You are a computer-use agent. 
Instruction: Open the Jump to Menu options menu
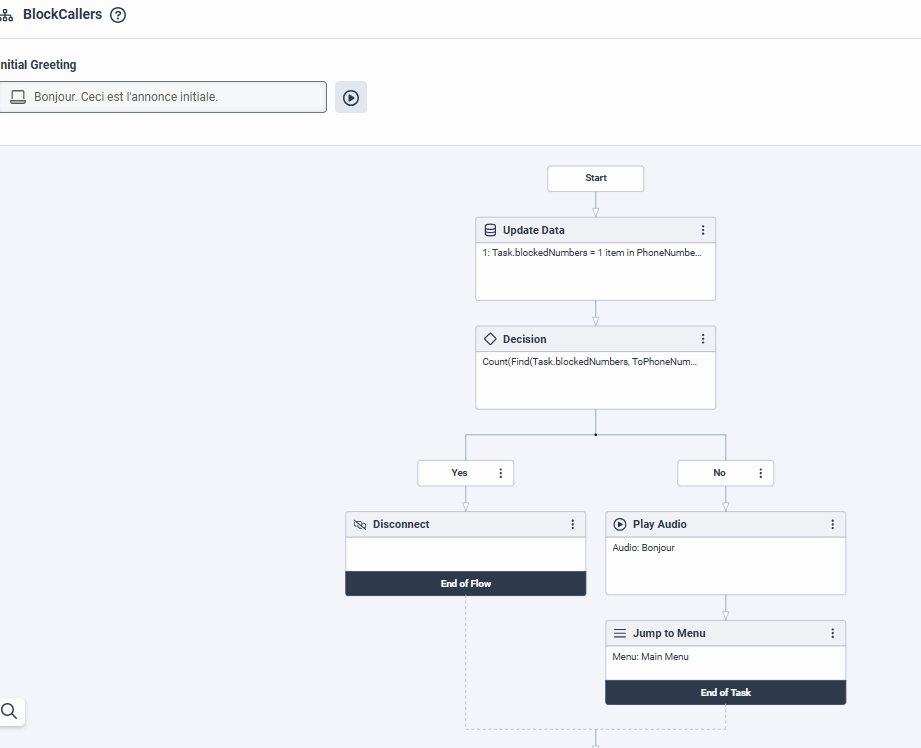pyautogui.click(x=833, y=633)
